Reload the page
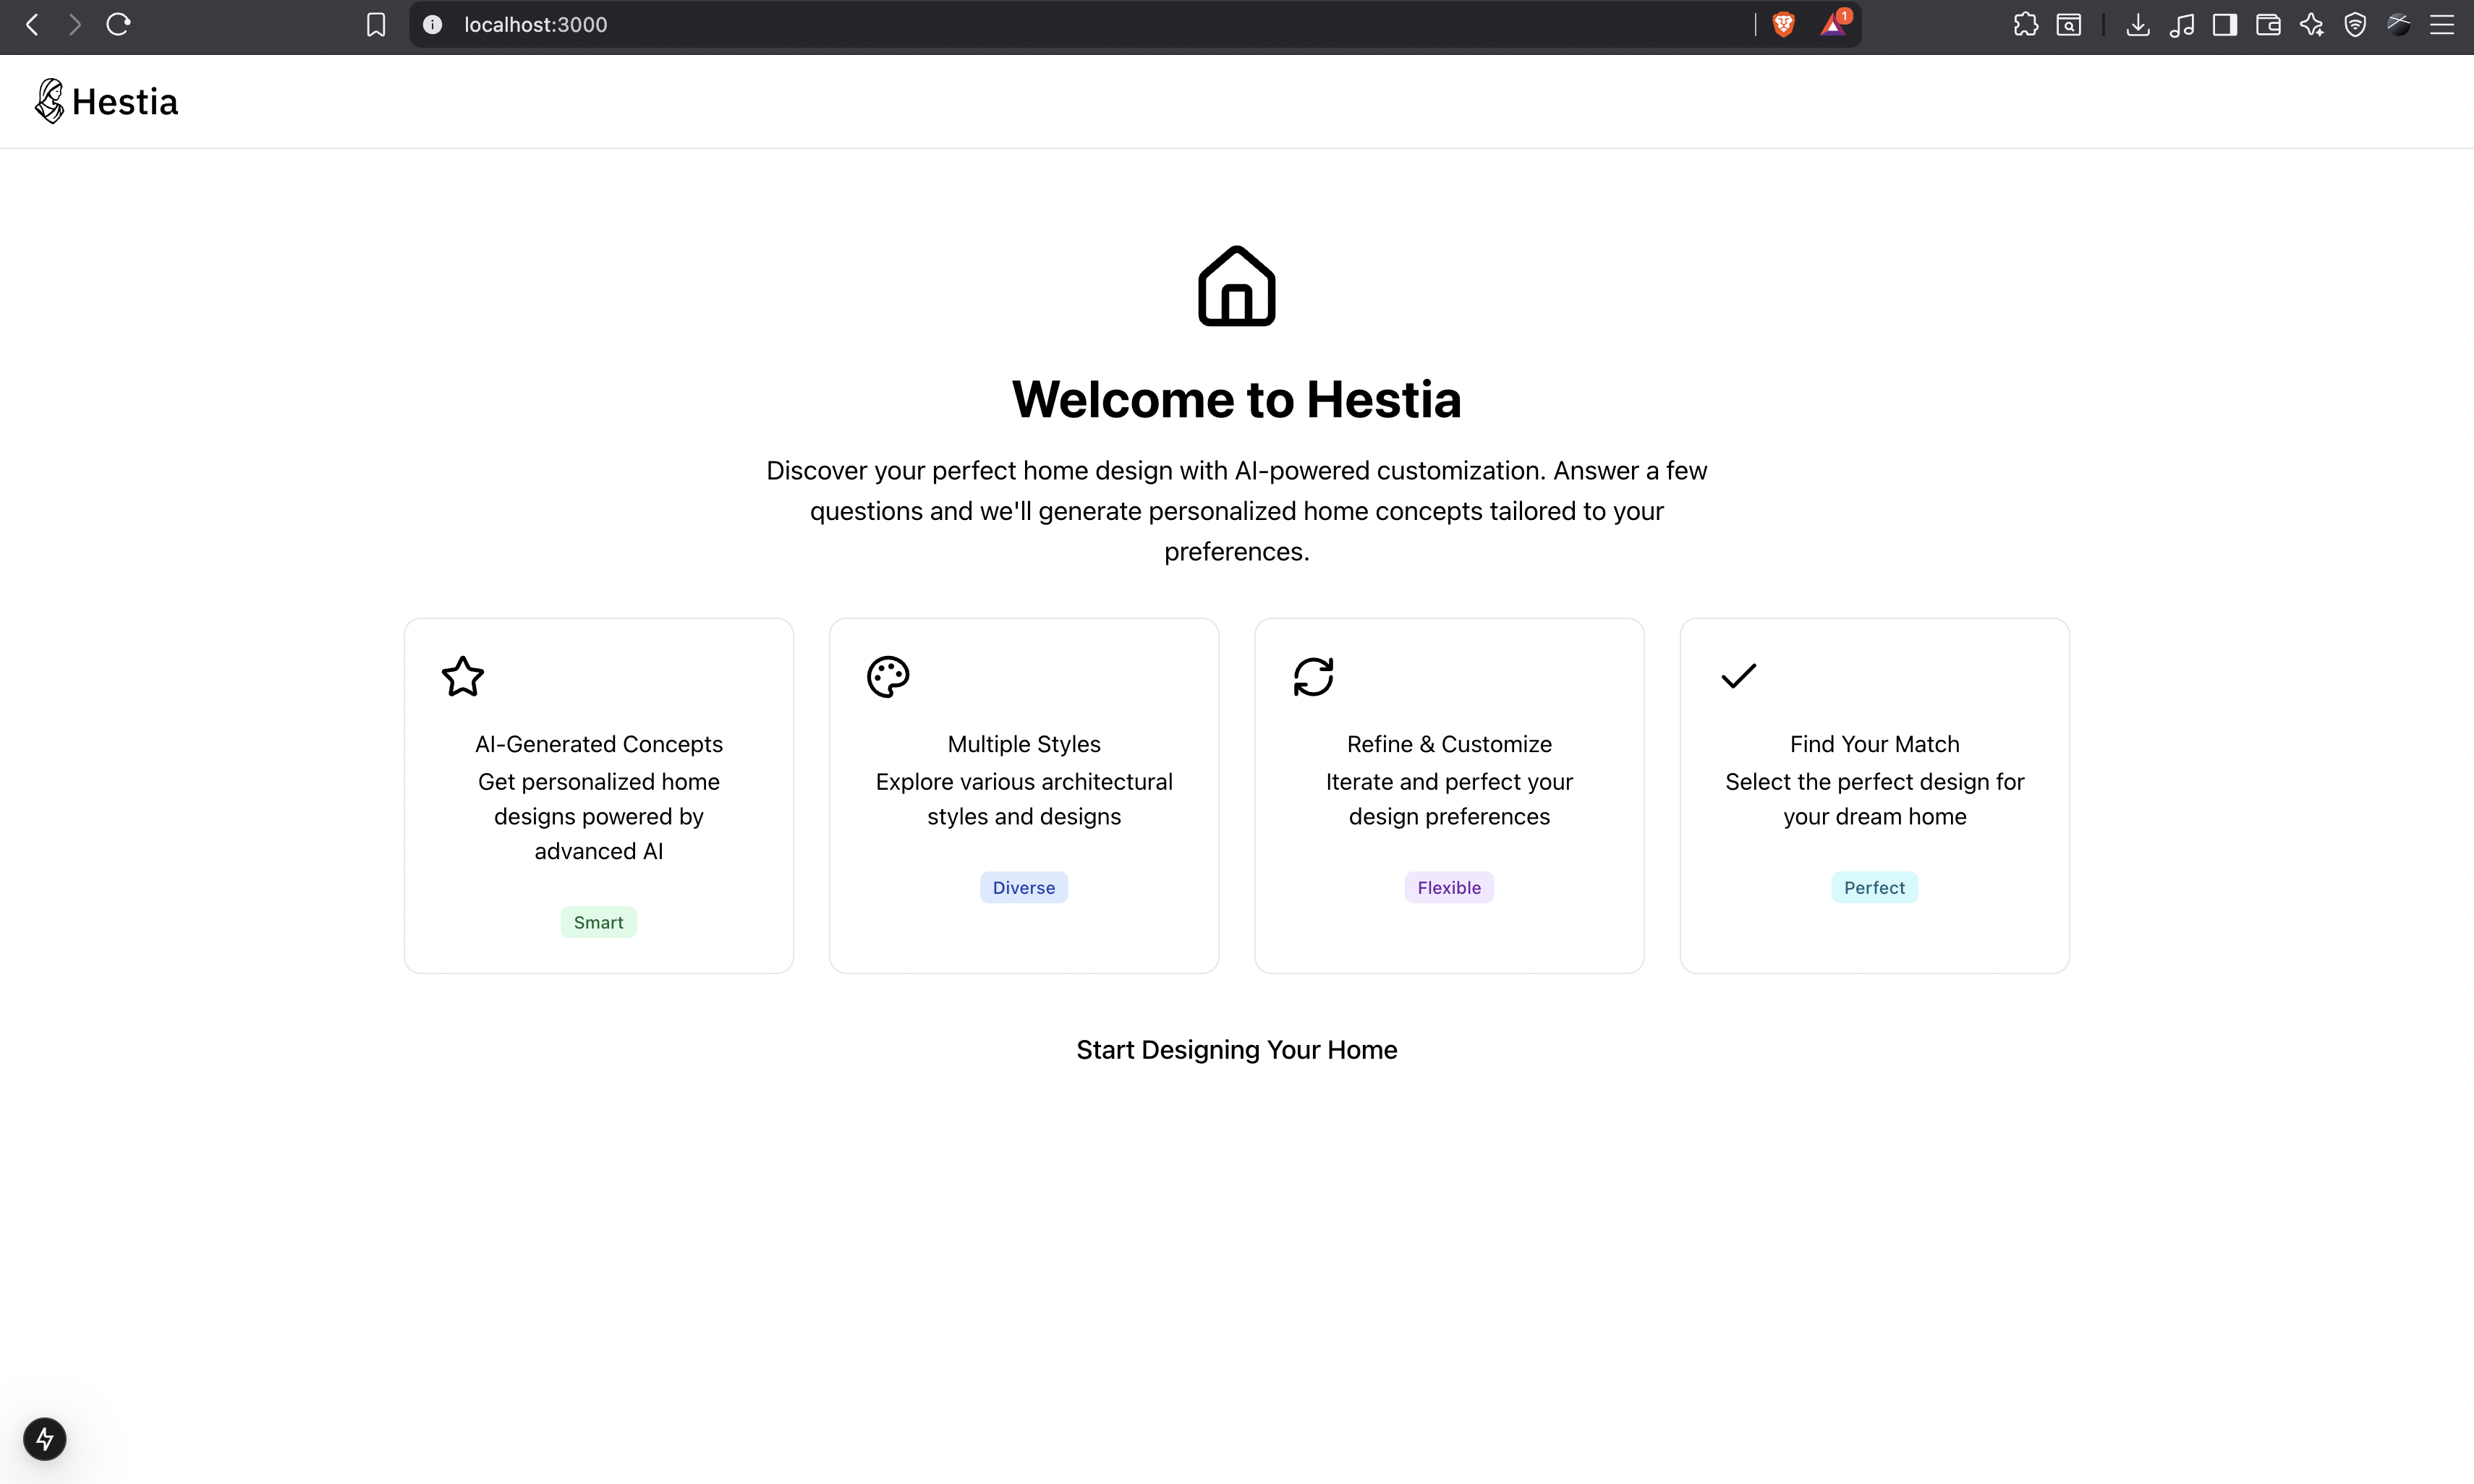This screenshot has width=2474, height=1484. coord(118,25)
